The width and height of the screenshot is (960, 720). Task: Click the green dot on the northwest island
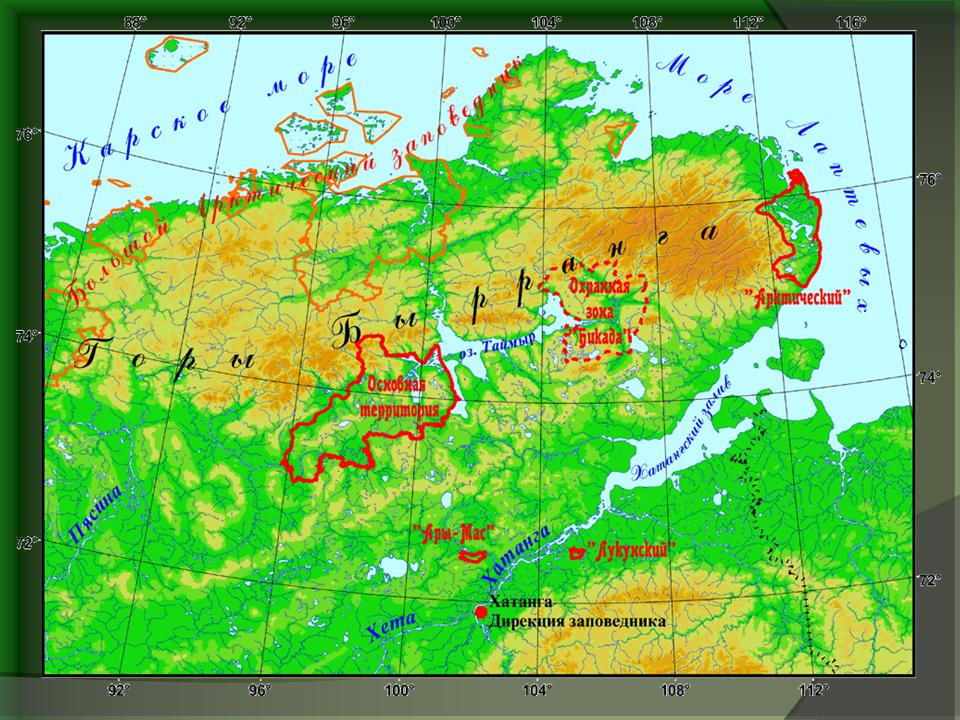172,45
